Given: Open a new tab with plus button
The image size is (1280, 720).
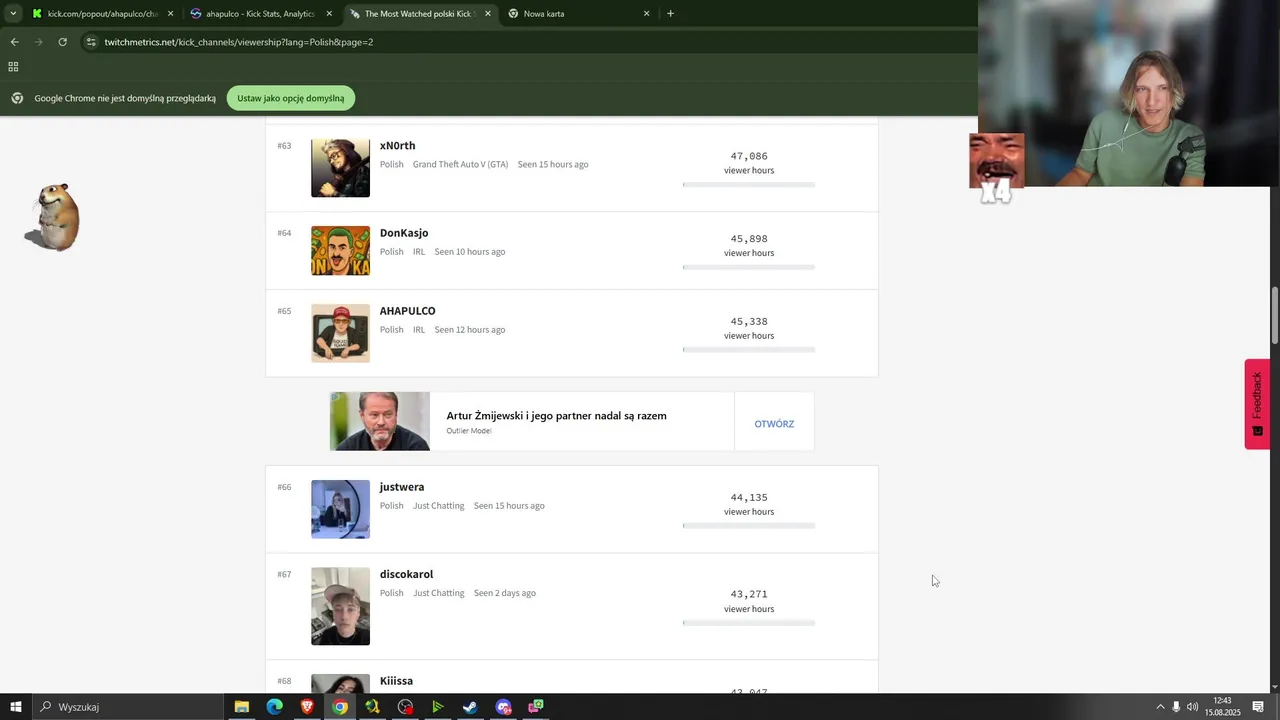Looking at the screenshot, I should click(670, 14).
